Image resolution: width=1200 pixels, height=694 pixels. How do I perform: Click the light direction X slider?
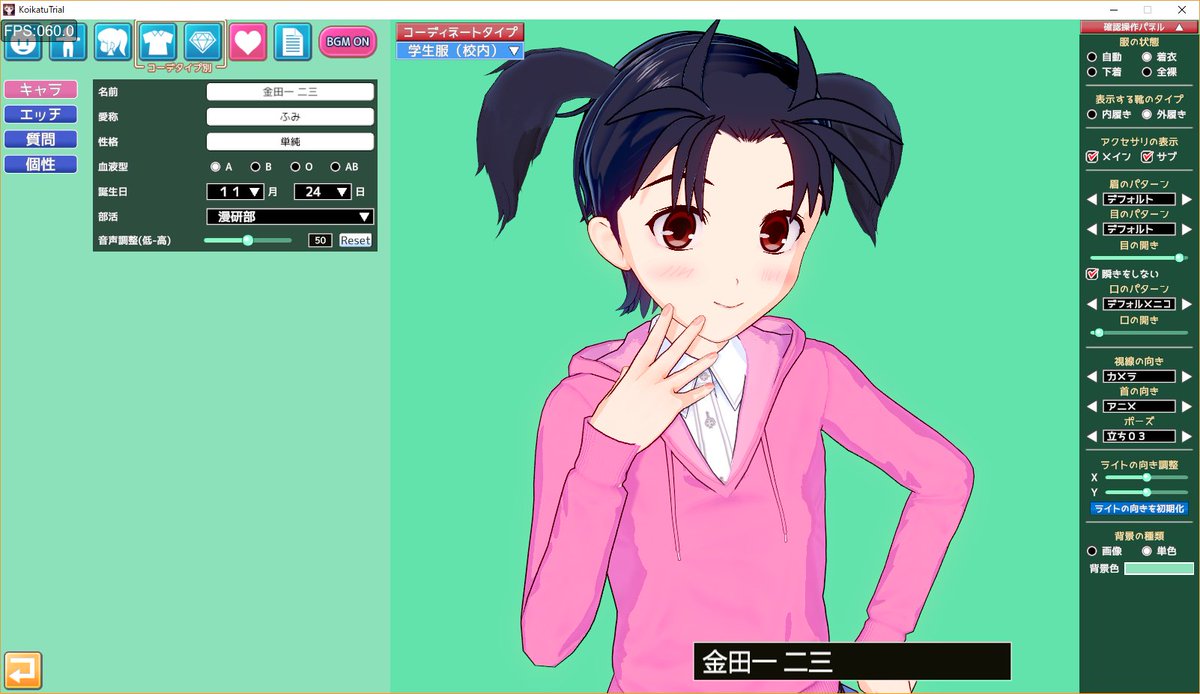[1146, 478]
